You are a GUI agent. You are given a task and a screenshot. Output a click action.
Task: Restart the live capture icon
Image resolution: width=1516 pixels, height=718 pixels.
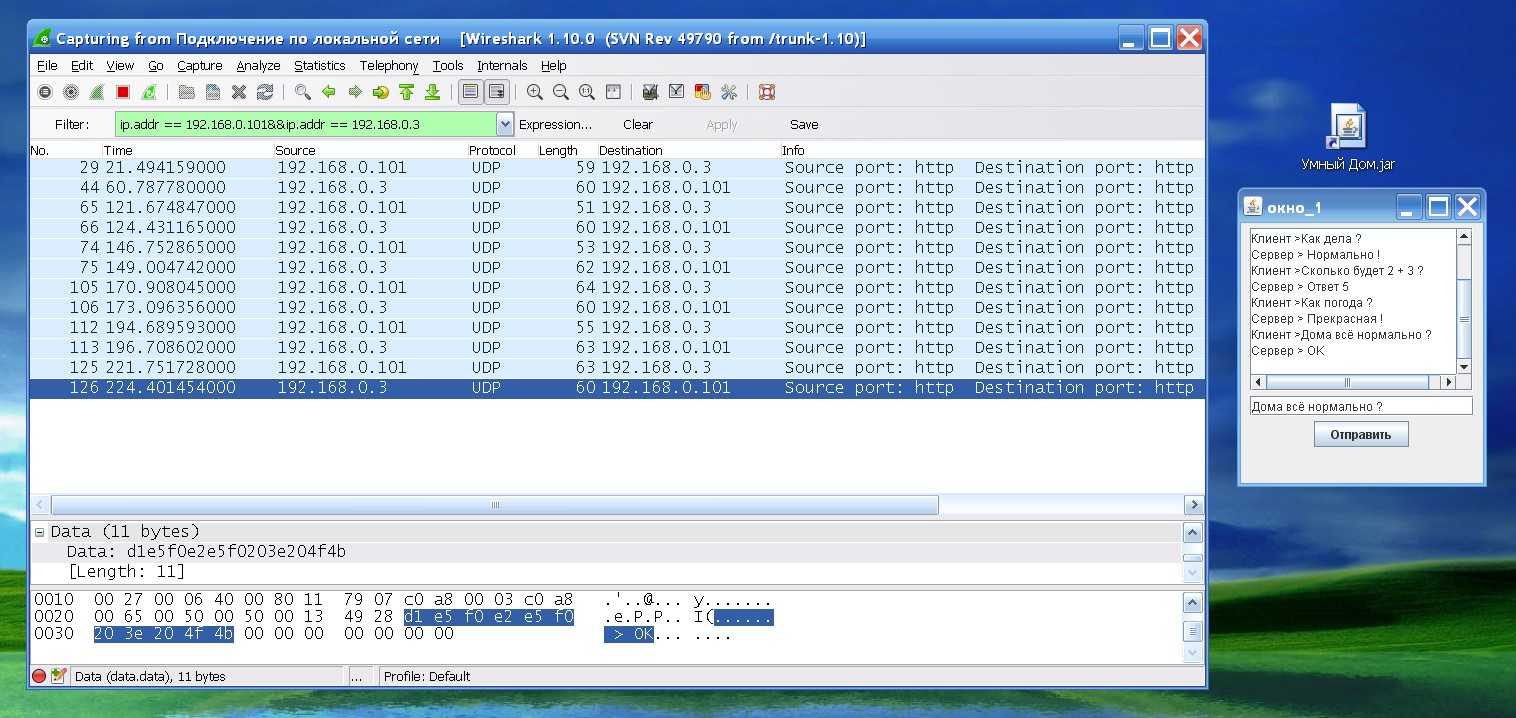149,92
